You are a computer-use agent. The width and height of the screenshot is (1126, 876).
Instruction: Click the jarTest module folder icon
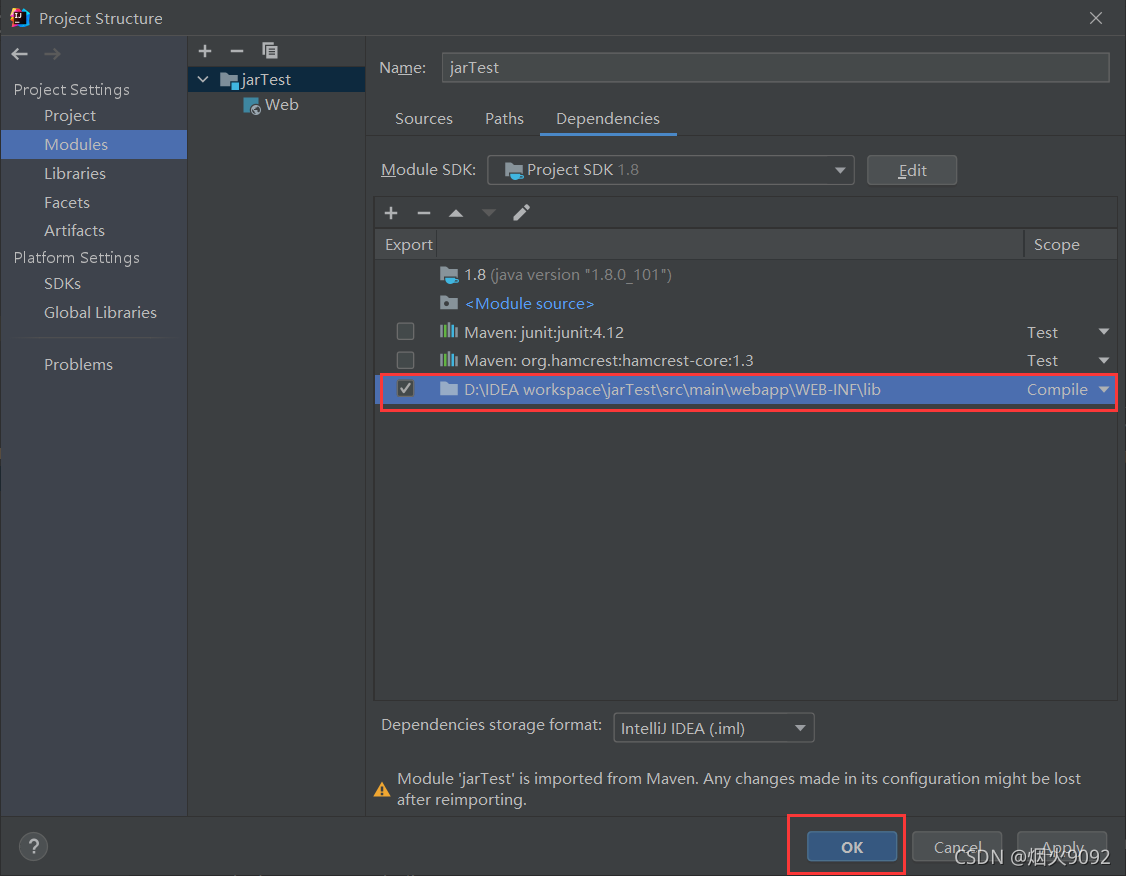click(229, 80)
